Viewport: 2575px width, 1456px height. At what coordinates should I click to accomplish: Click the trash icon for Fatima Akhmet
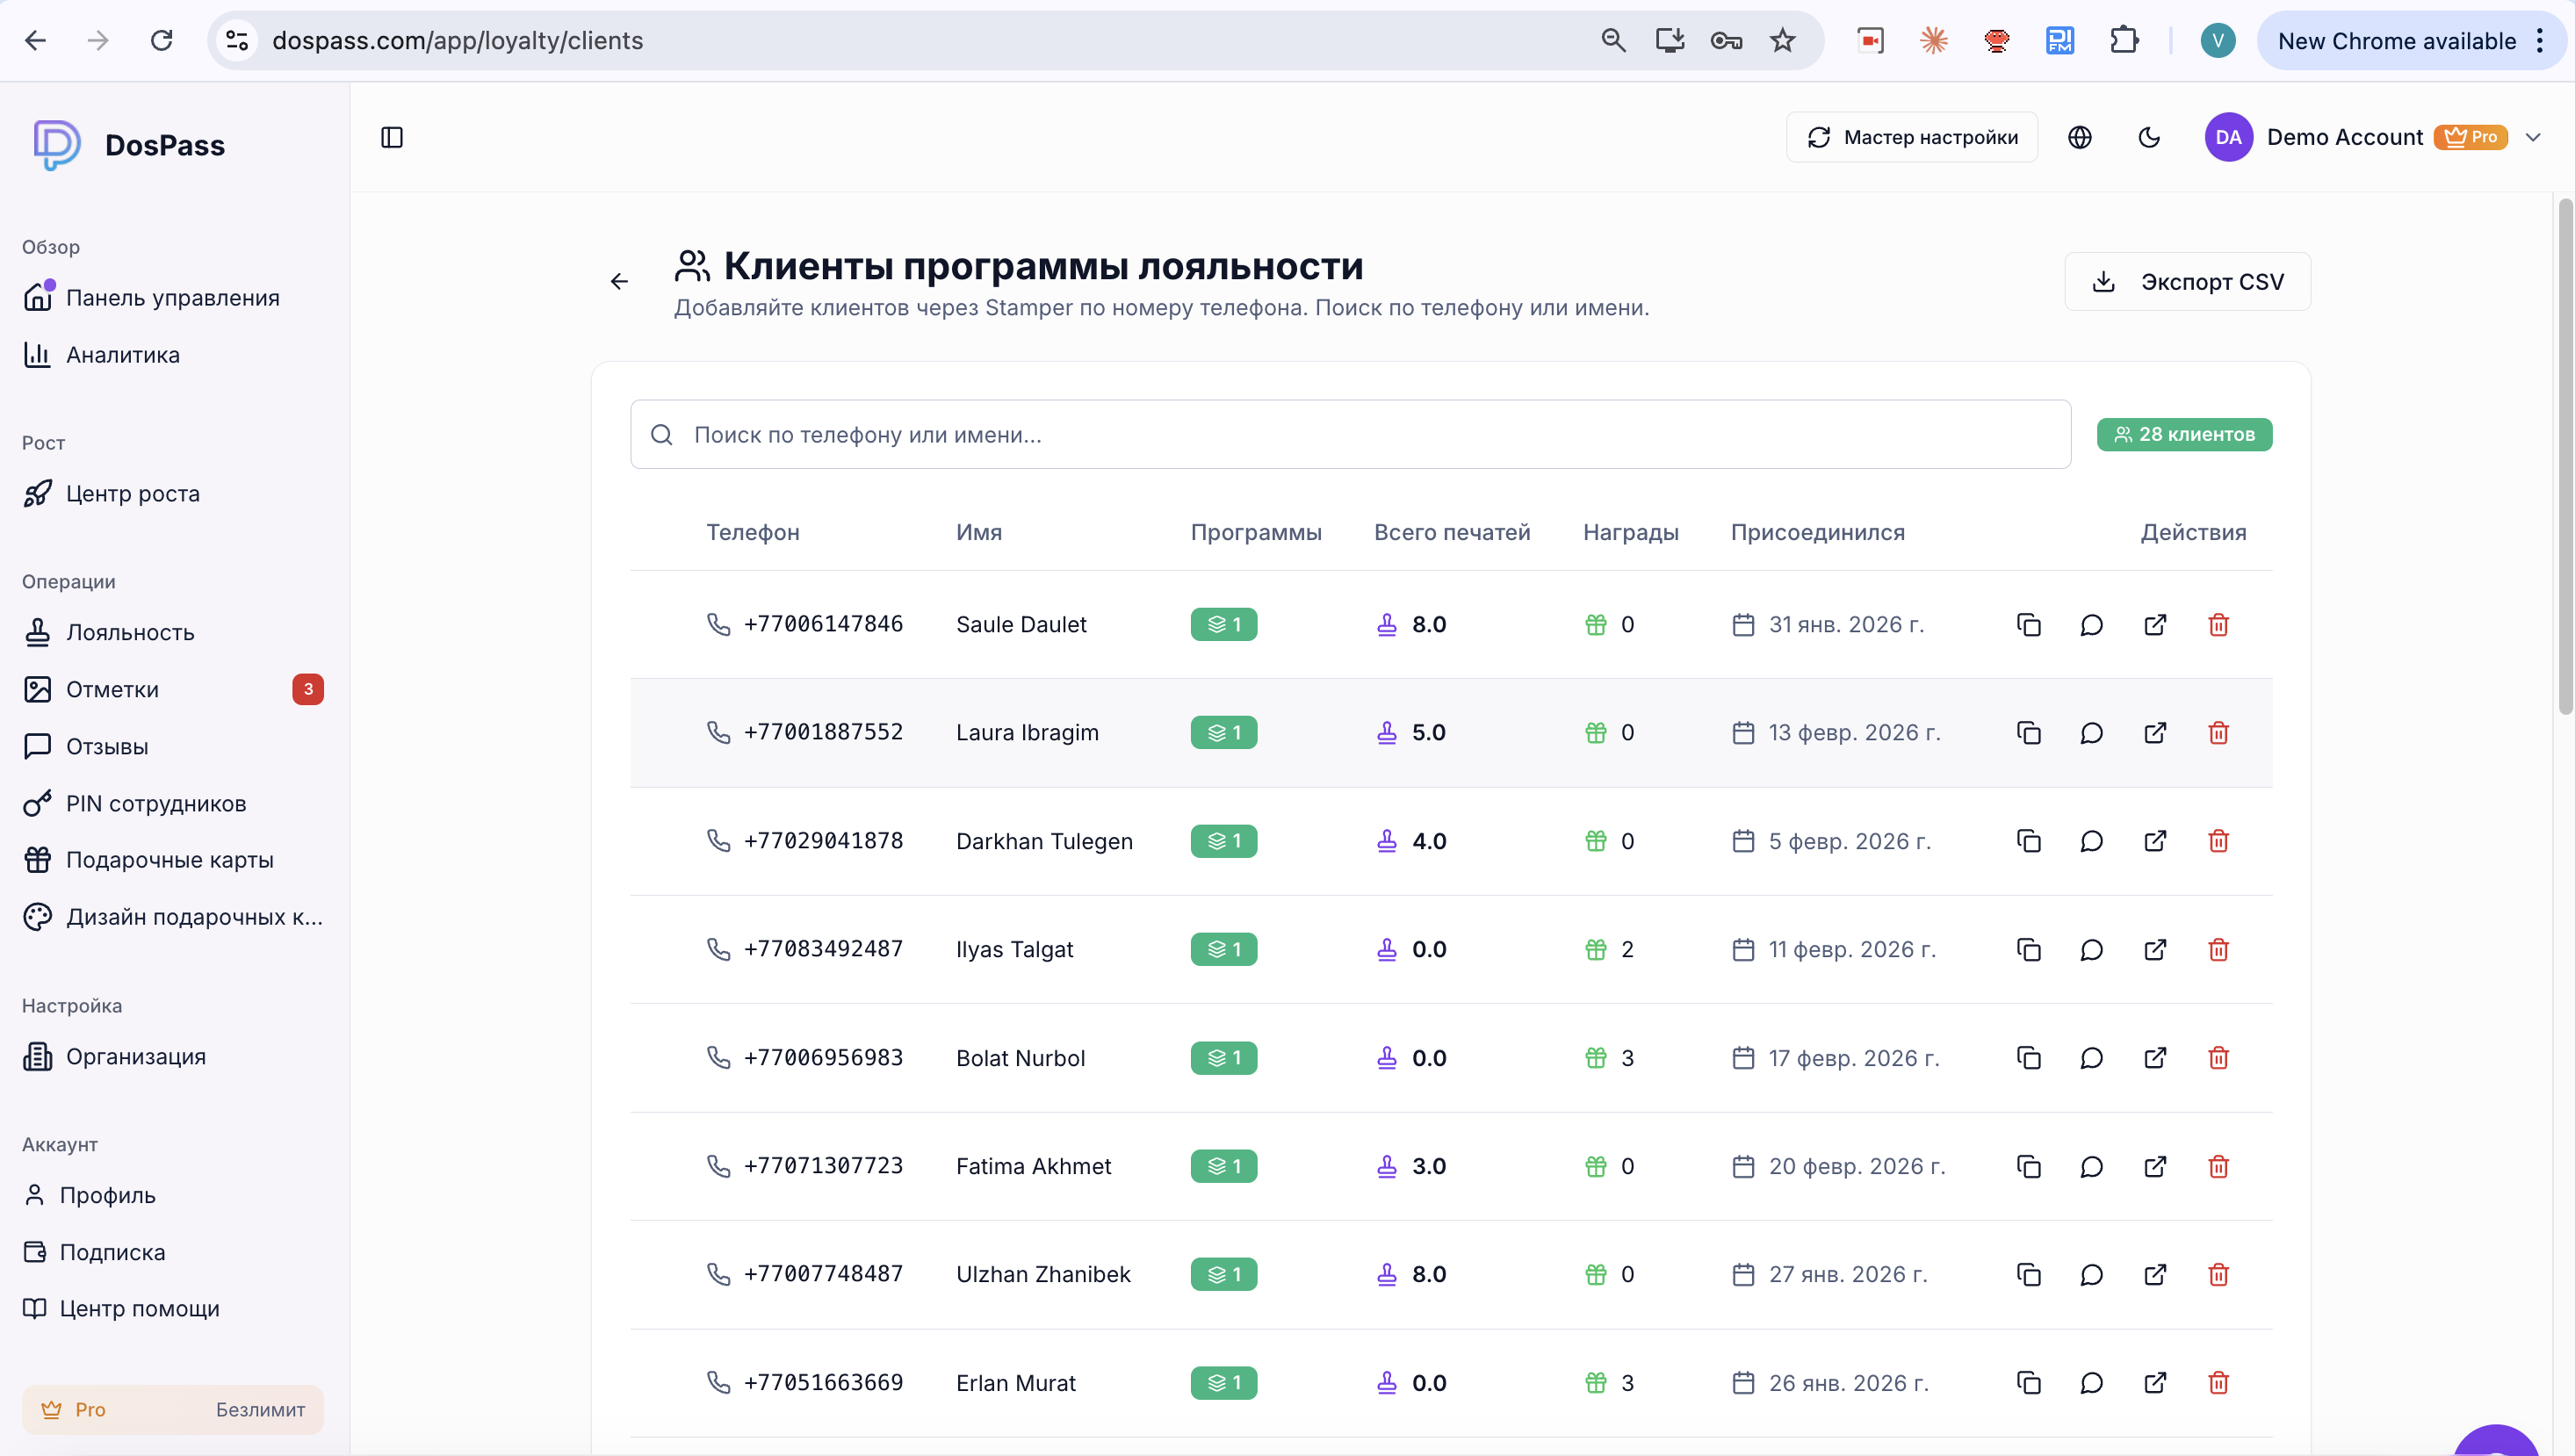(2218, 1166)
